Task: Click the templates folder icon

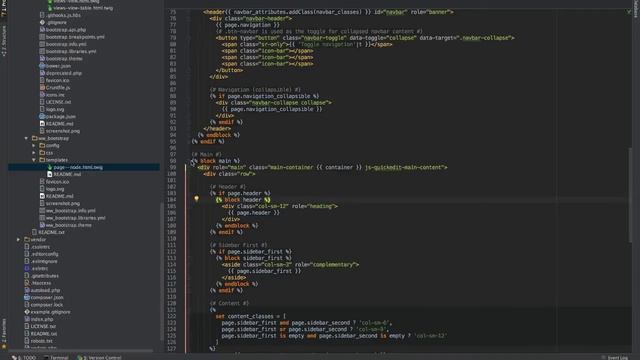Action: click(42, 160)
